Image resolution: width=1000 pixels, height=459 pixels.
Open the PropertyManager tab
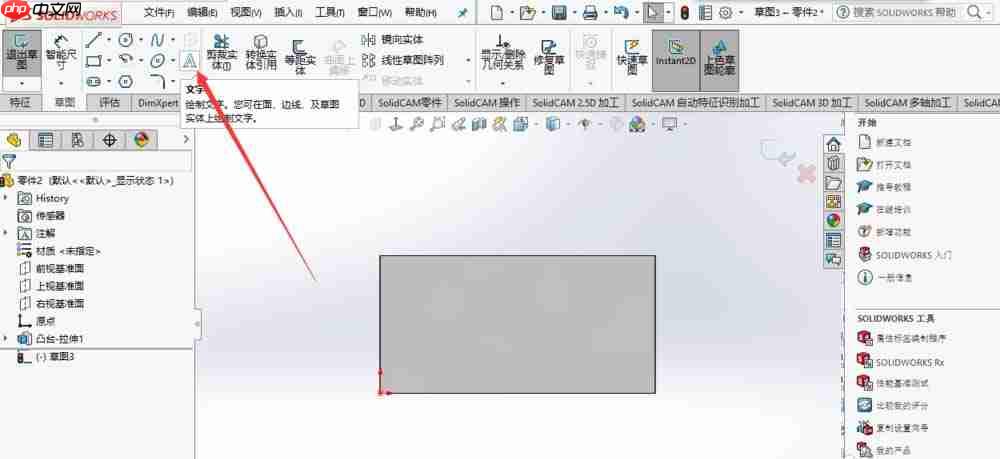pos(45,140)
